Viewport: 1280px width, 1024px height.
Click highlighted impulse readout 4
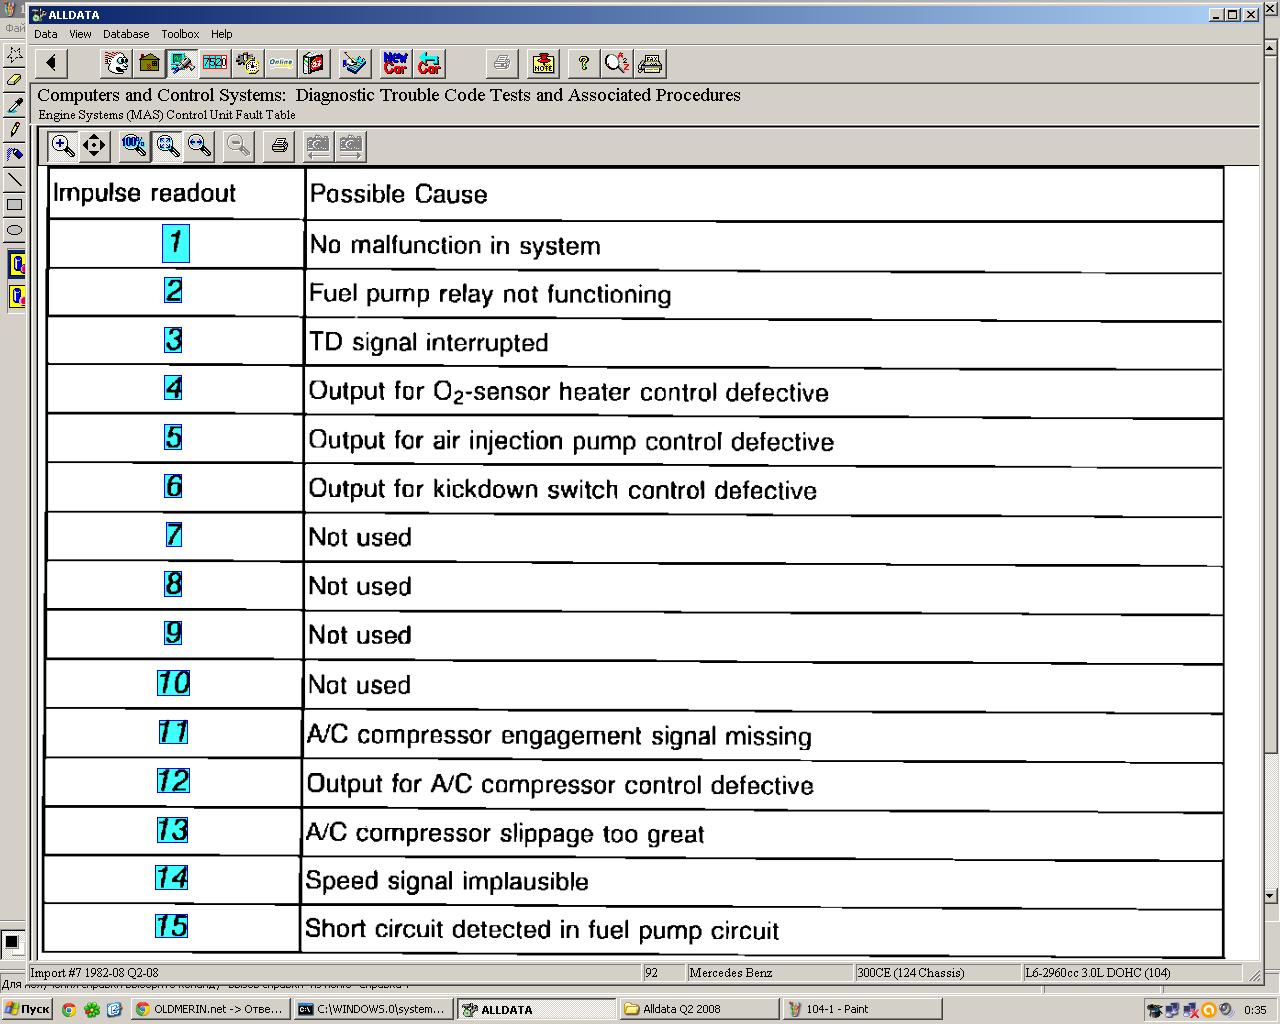click(174, 388)
